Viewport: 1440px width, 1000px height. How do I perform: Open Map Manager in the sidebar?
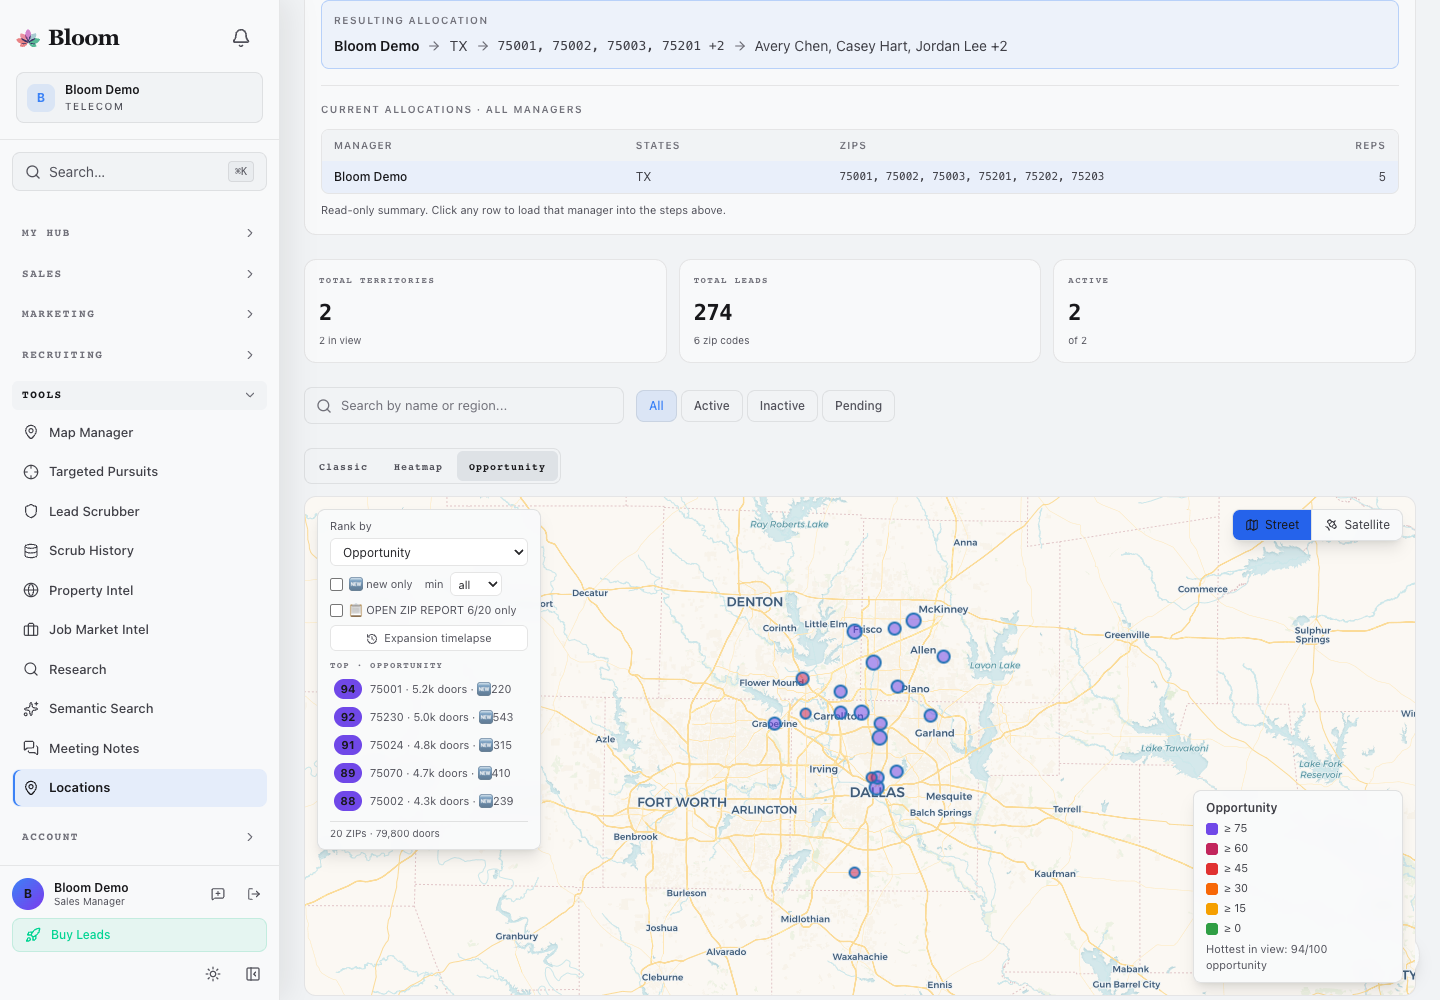(139, 432)
